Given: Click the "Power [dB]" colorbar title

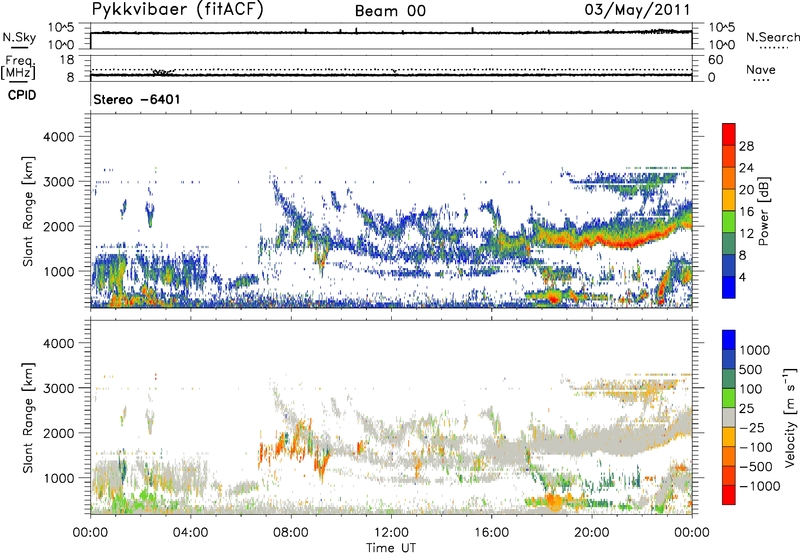Looking at the screenshot, I should tap(764, 211).
